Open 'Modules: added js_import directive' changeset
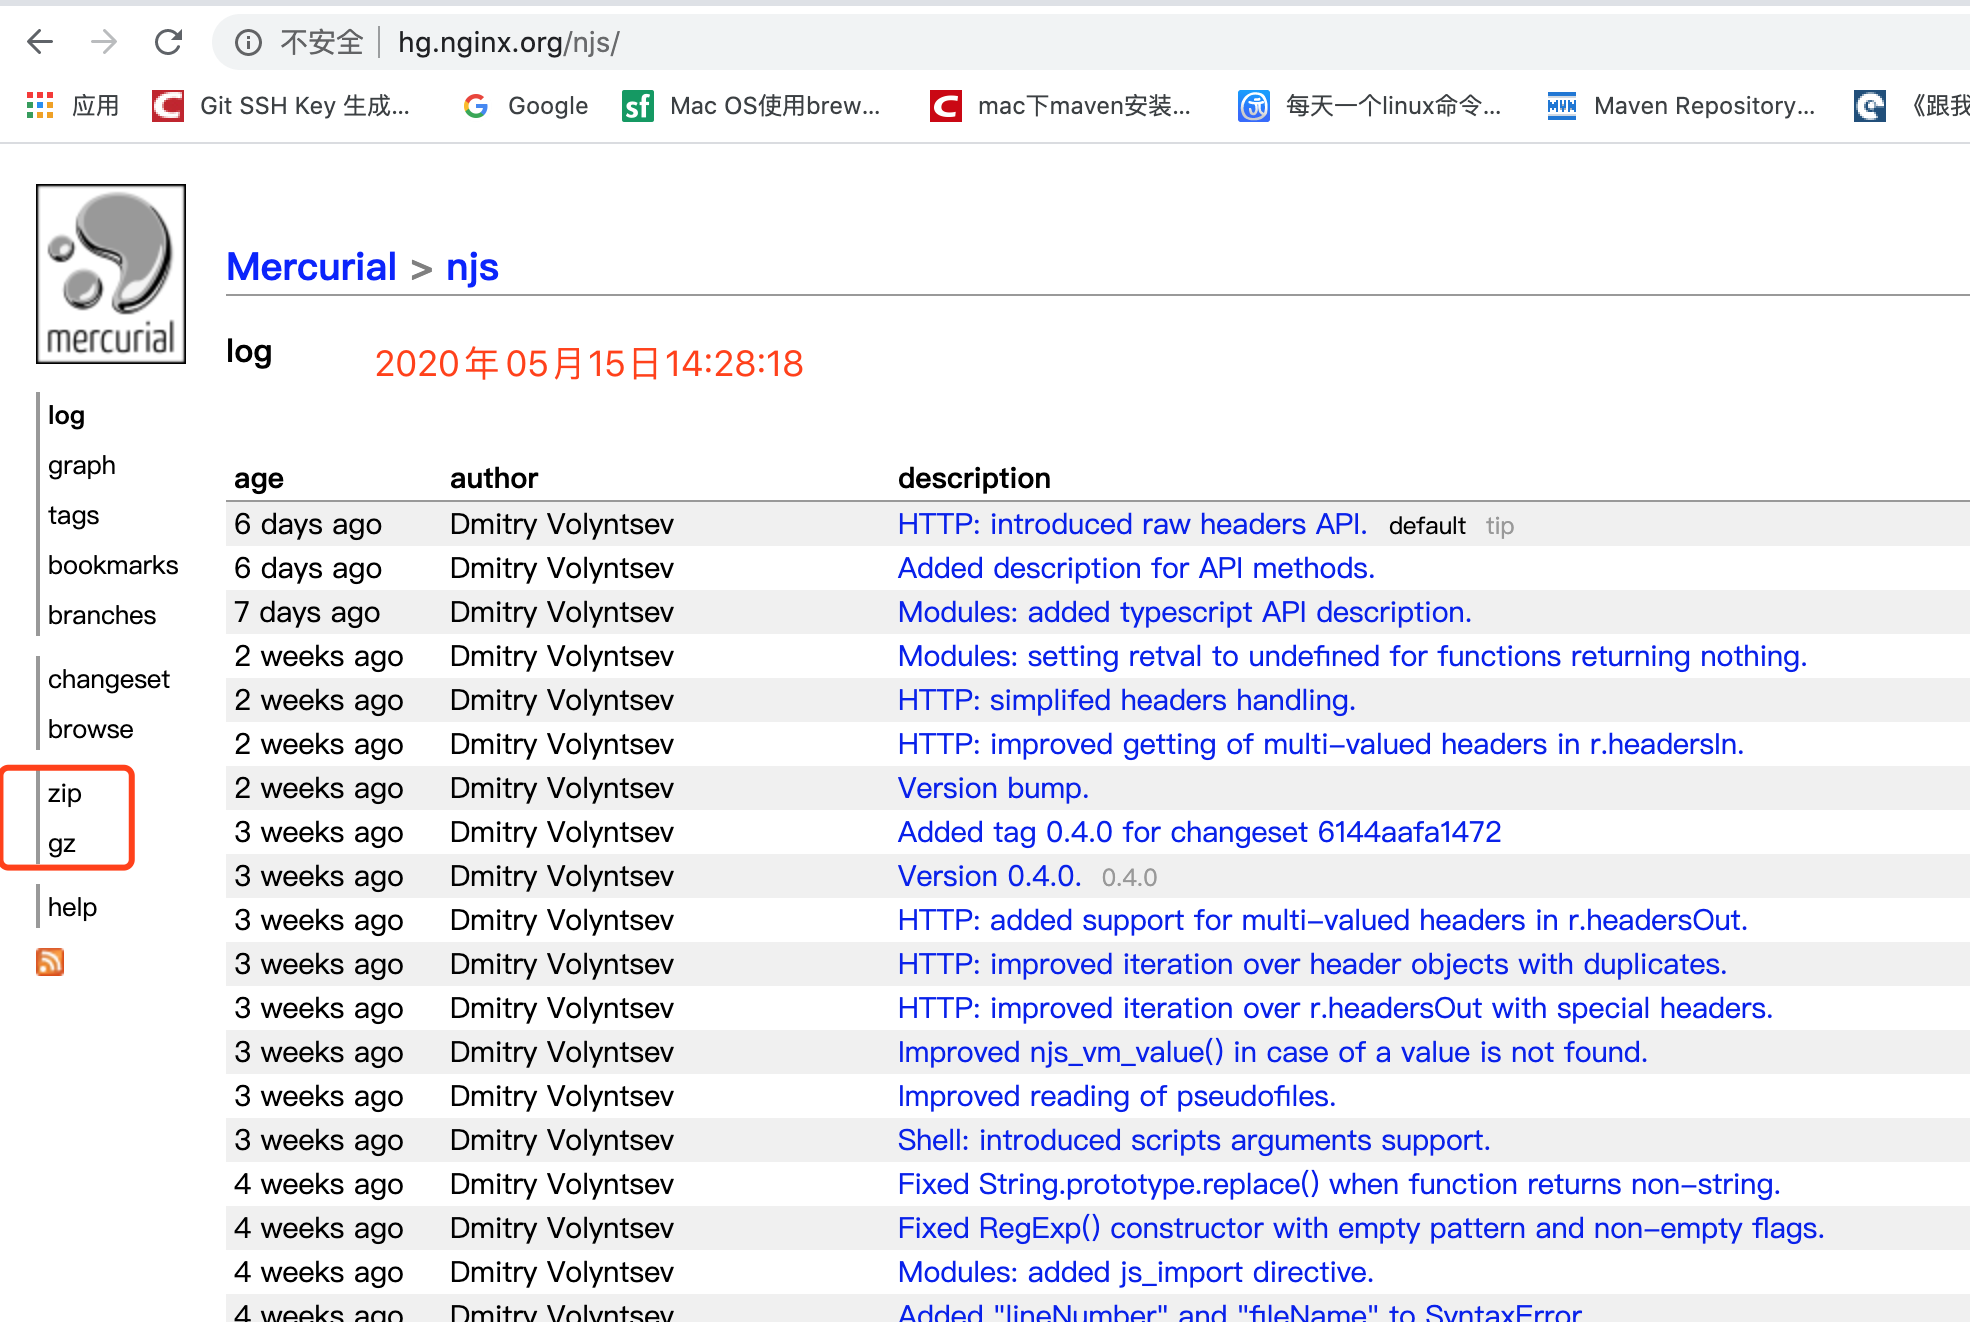1970x1322 pixels. pyautogui.click(x=1135, y=1272)
